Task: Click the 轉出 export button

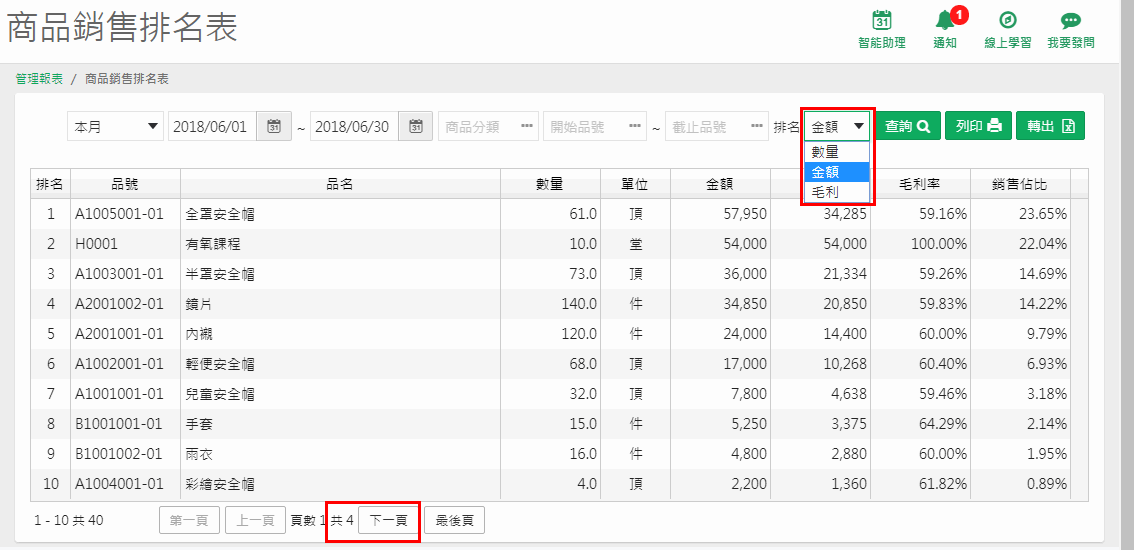Action: tap(1050, 126)
